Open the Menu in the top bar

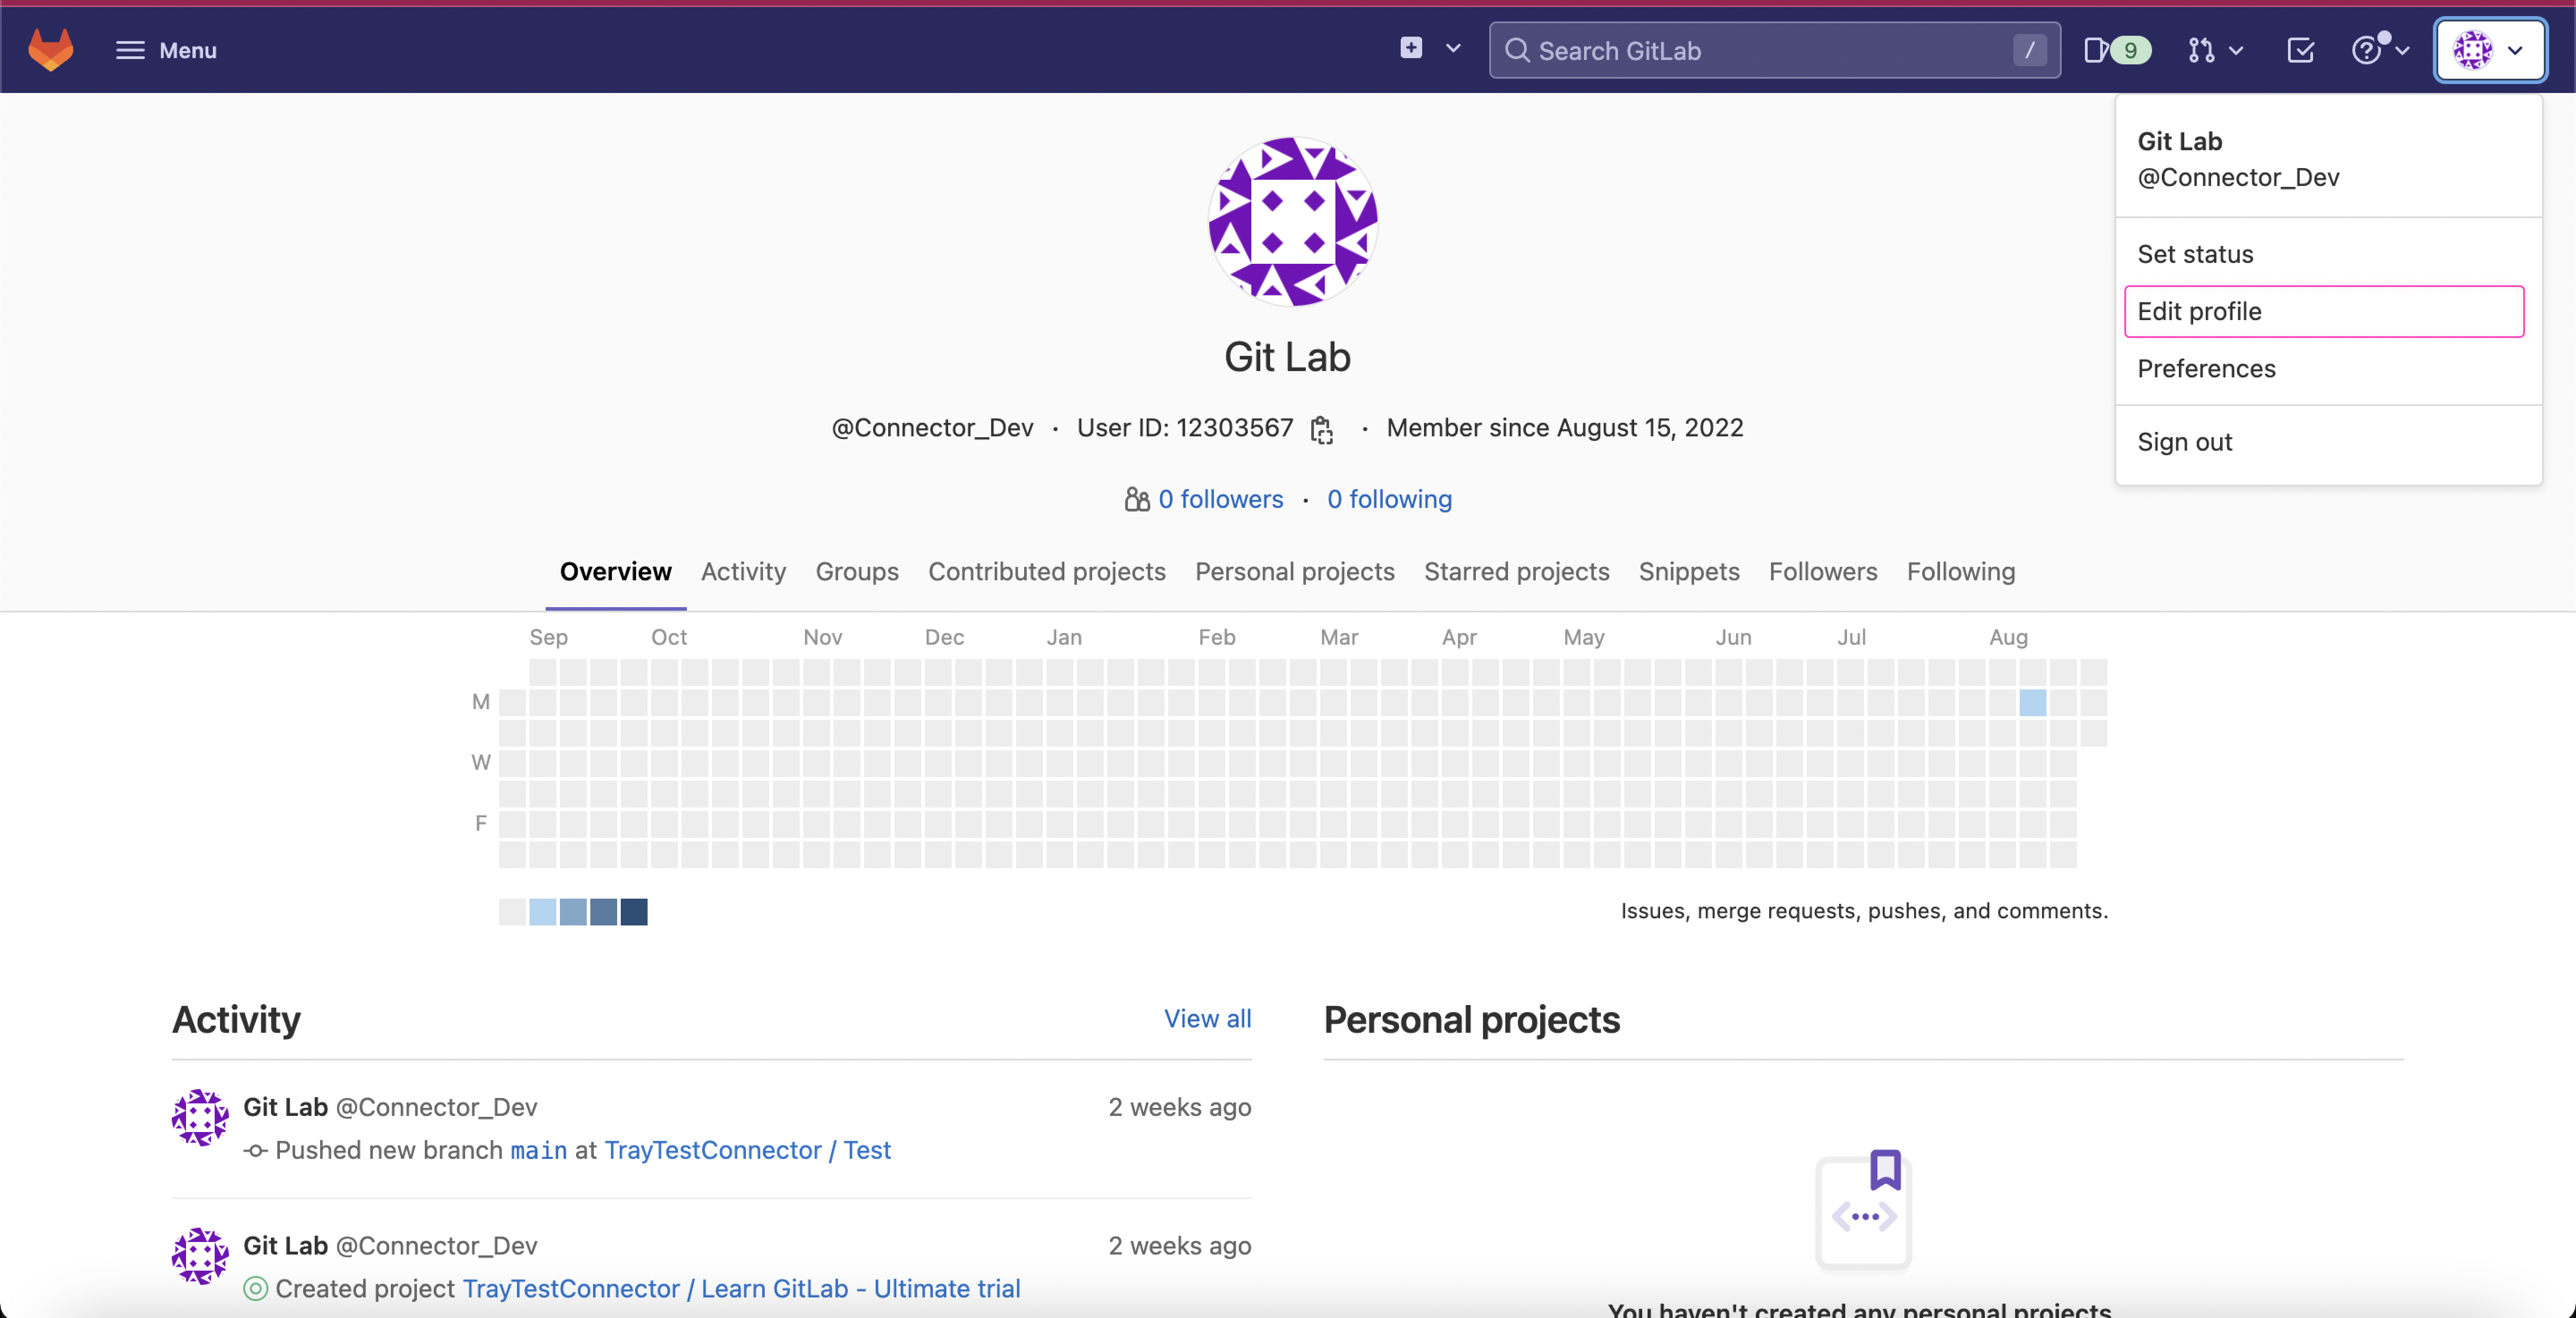pyautogui.click(x=164, y=50)
